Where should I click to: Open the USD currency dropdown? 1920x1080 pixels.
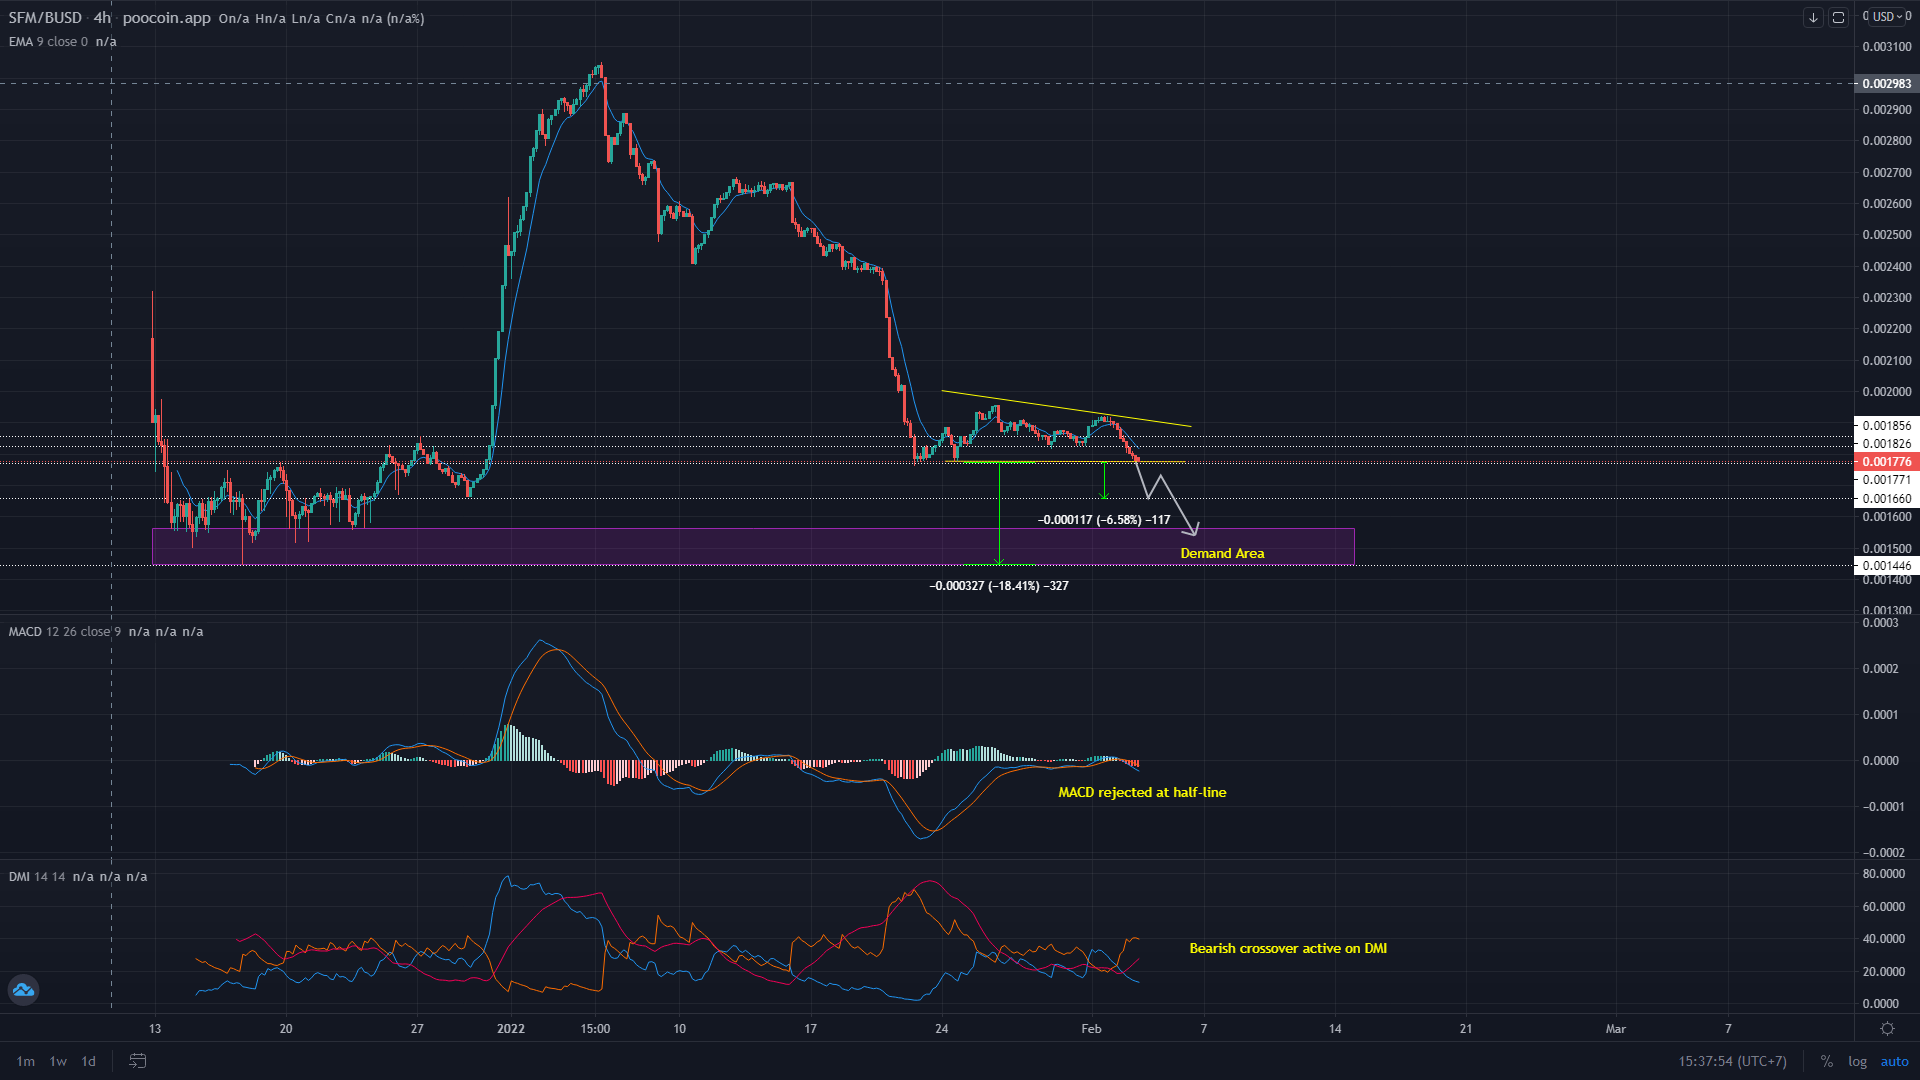1887,16
